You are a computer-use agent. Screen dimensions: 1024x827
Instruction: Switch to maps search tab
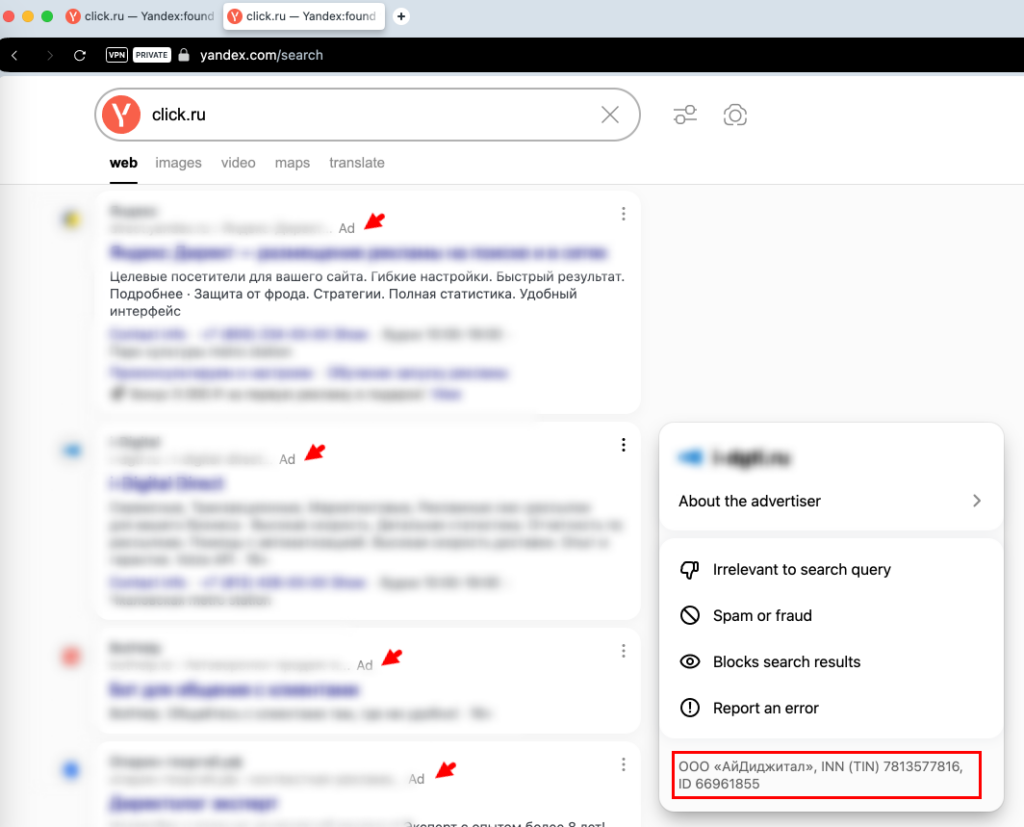(x=292, y=163)
